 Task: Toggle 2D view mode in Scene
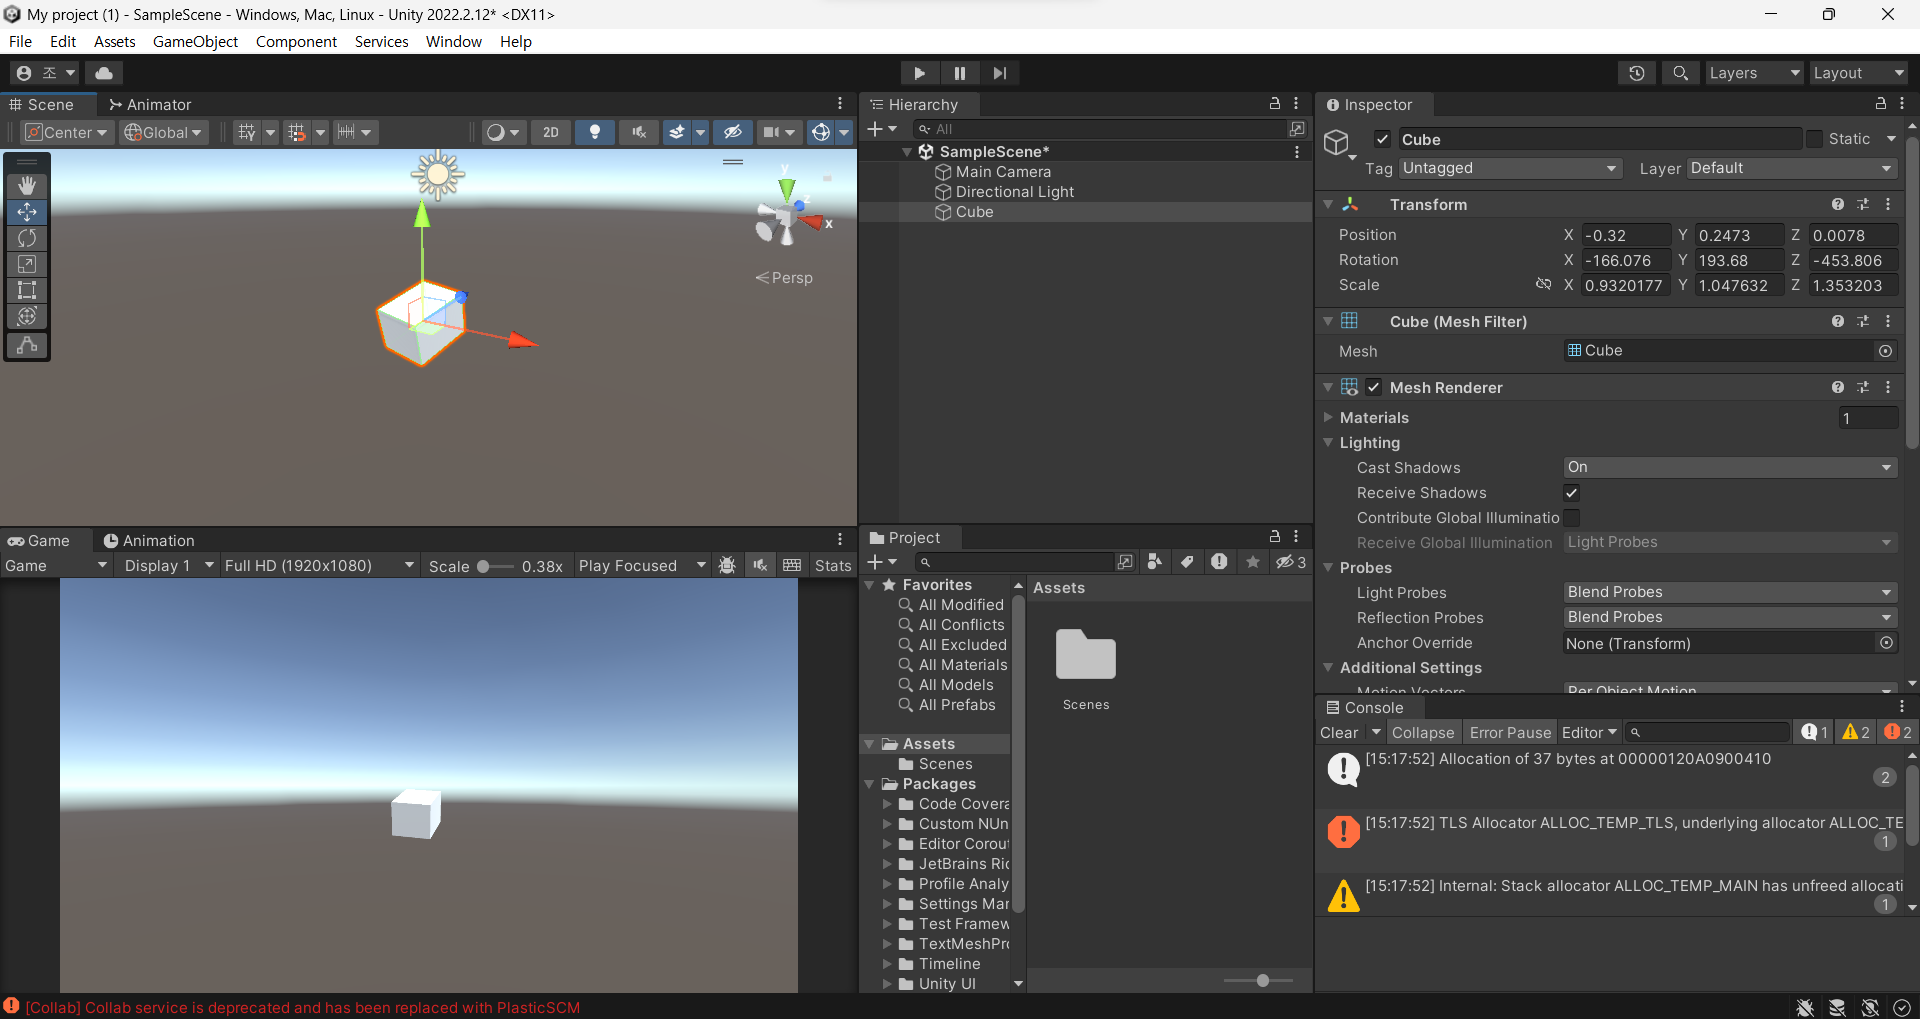[551, 132]
